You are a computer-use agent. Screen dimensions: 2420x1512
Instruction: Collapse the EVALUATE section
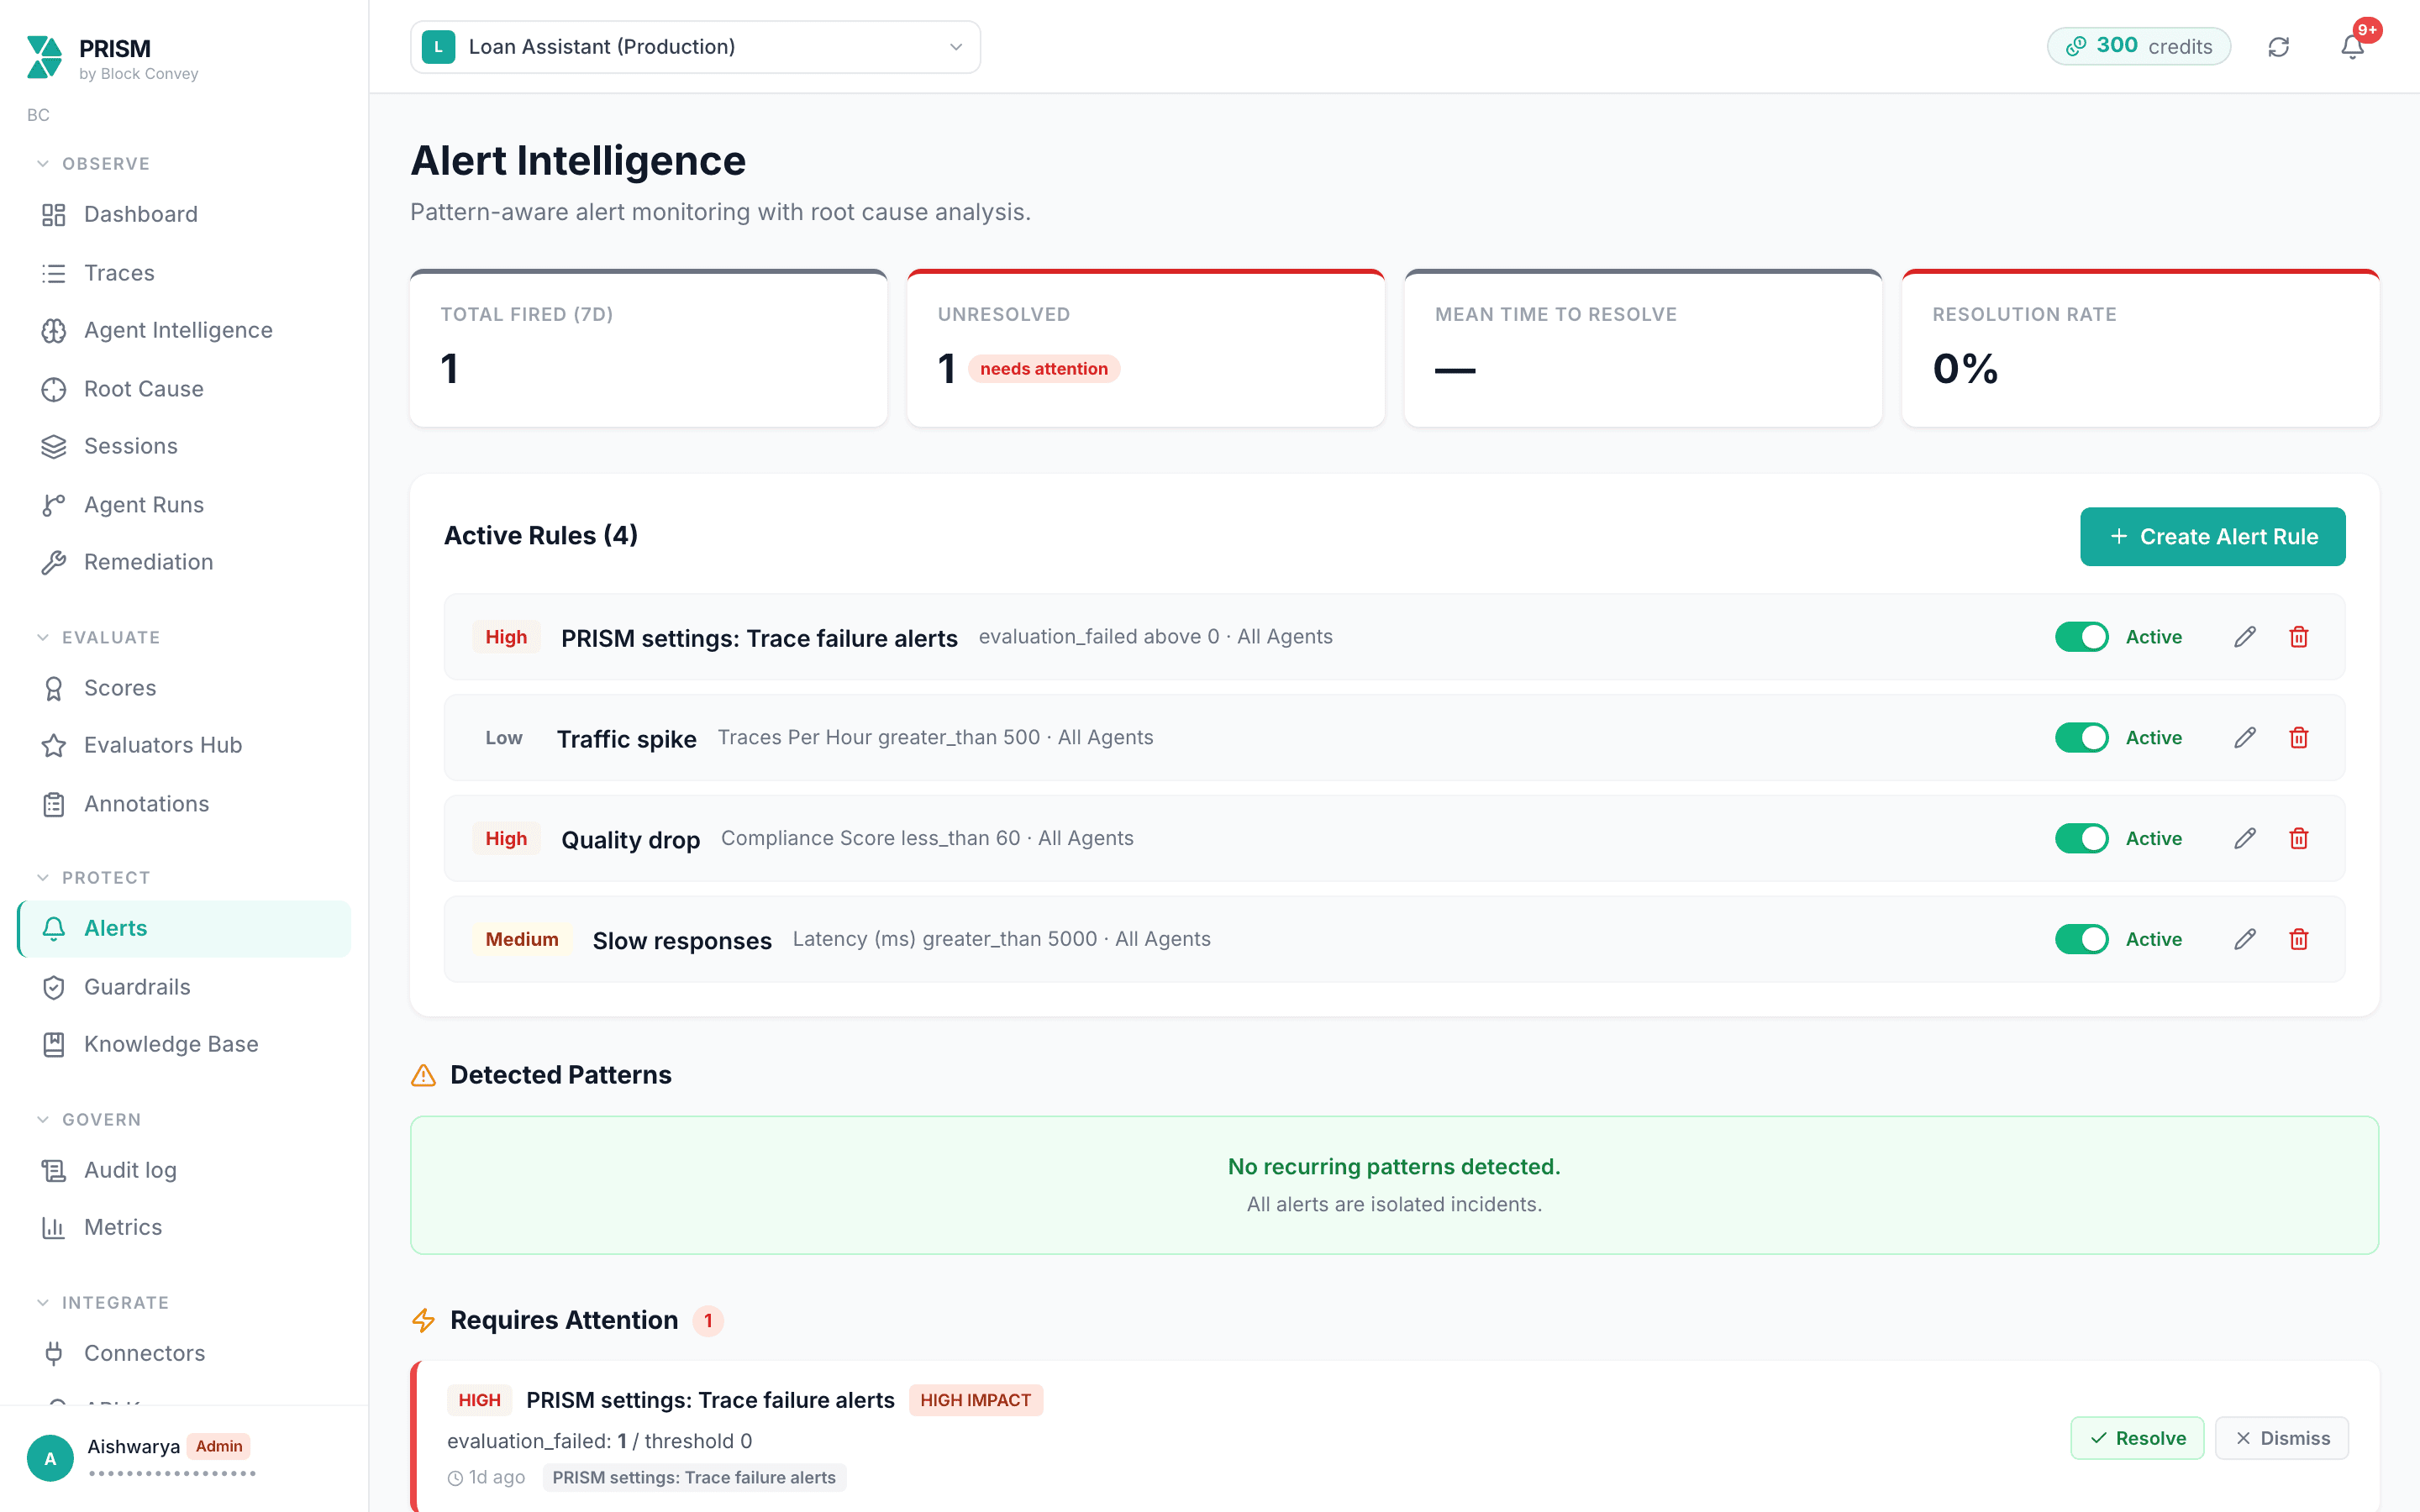coord(98,638)
